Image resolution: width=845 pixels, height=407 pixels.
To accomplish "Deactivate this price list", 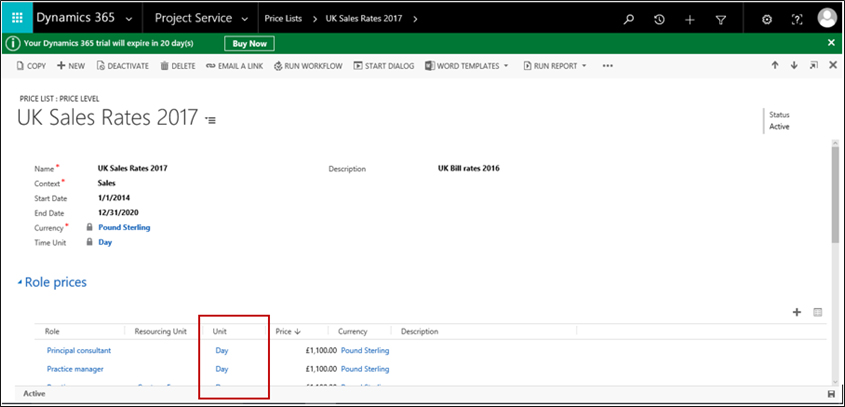I will pos(122,66).
